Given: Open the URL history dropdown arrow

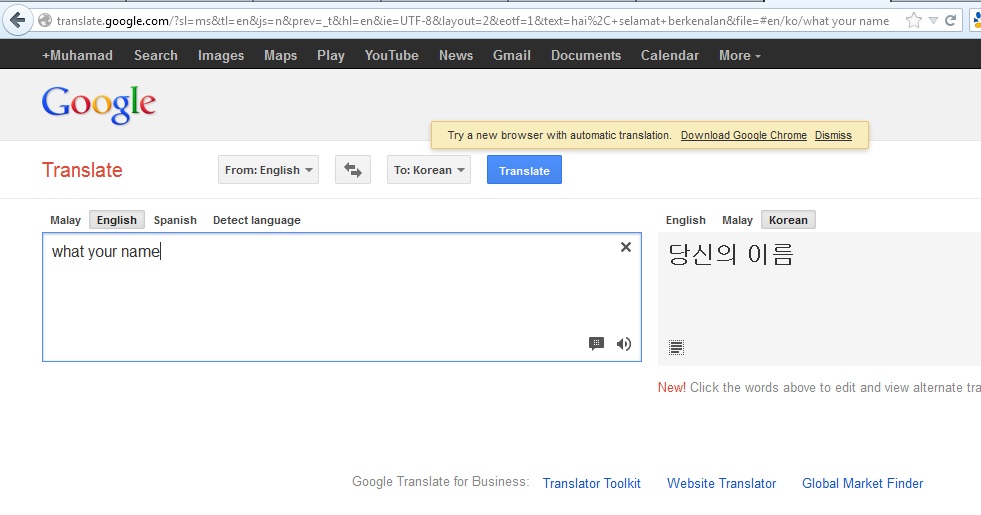Looking at the screenshot, I should click(933, 21).
